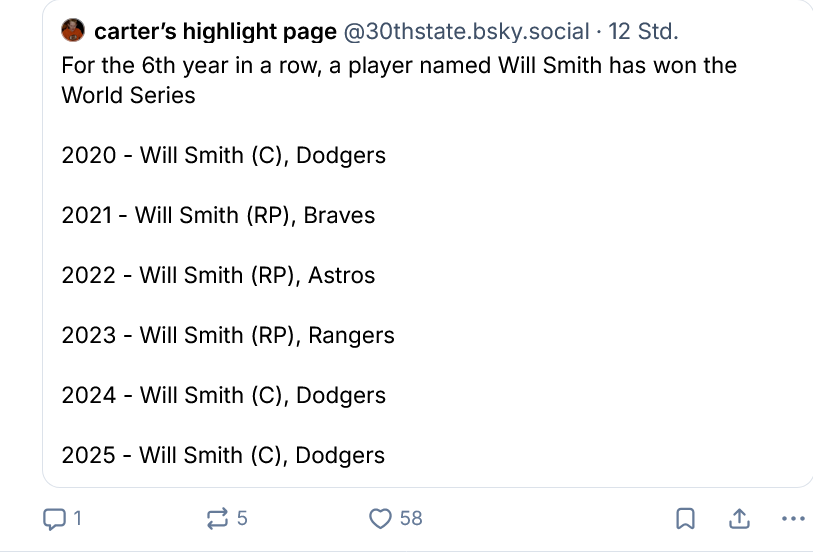This screenshot has height=559, width=813.
Task: Open the "carter's highlight page" display name
Action: (x=215, y=32)
